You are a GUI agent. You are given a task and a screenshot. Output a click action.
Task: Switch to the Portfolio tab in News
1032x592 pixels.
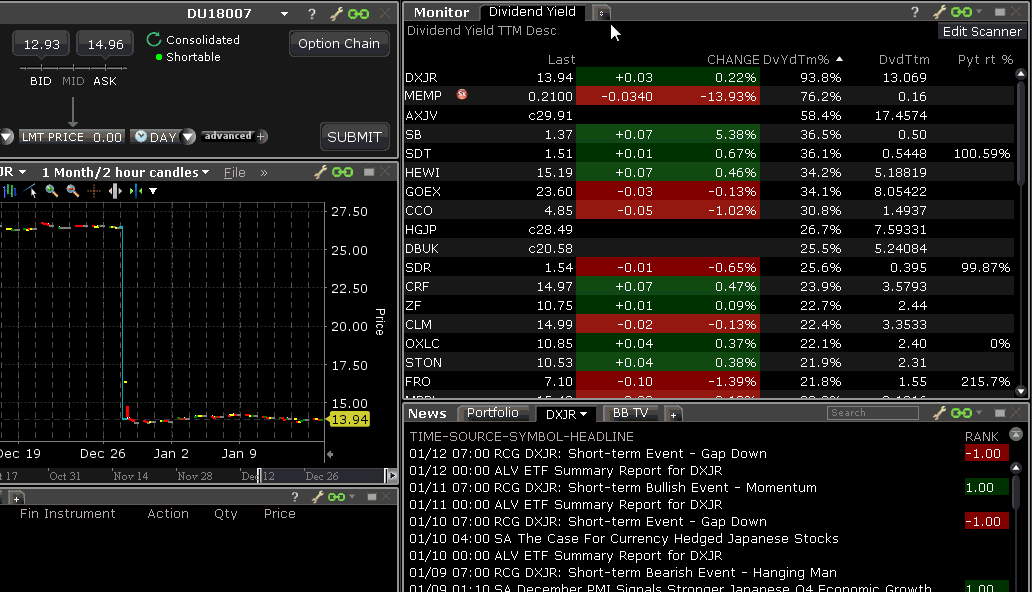tap(493, 413)
